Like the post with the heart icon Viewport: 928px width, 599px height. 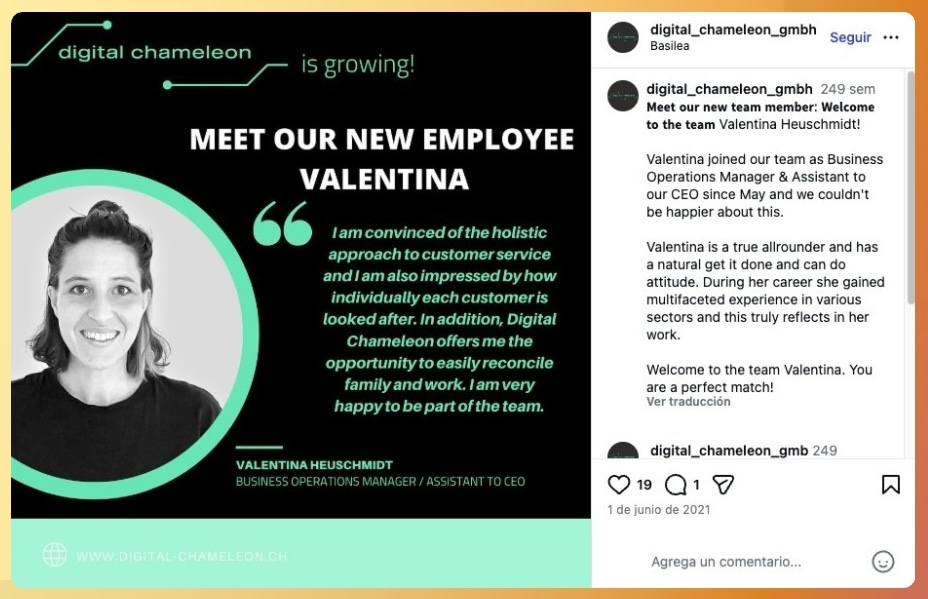point(619,485)
